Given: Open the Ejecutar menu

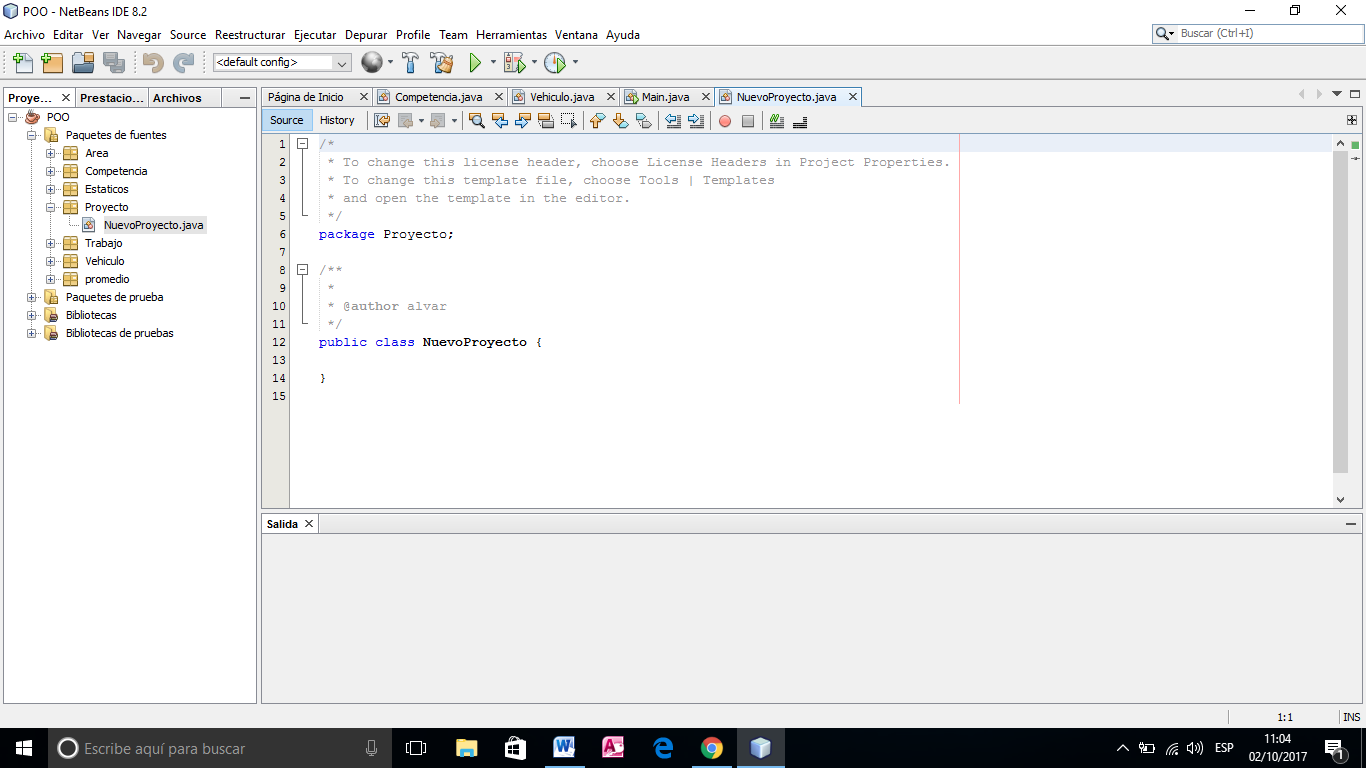Looking at the screenshot, I should pos(314,34).
